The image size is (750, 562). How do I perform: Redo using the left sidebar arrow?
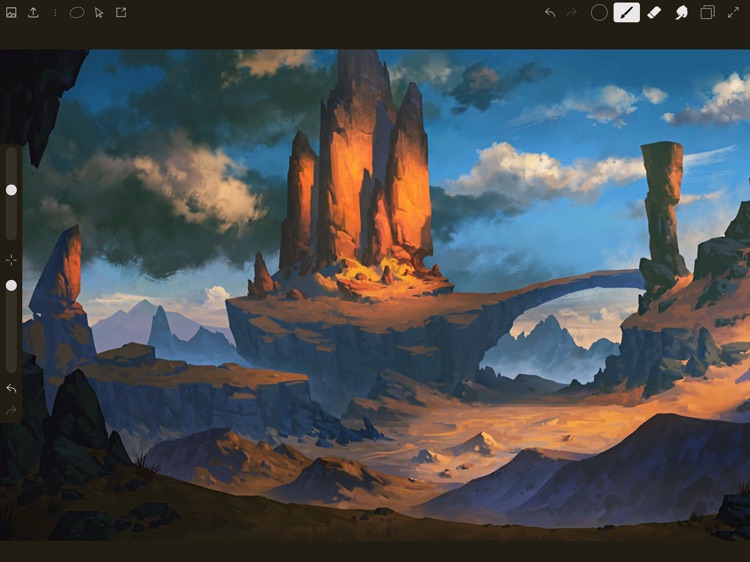(11, 410)
